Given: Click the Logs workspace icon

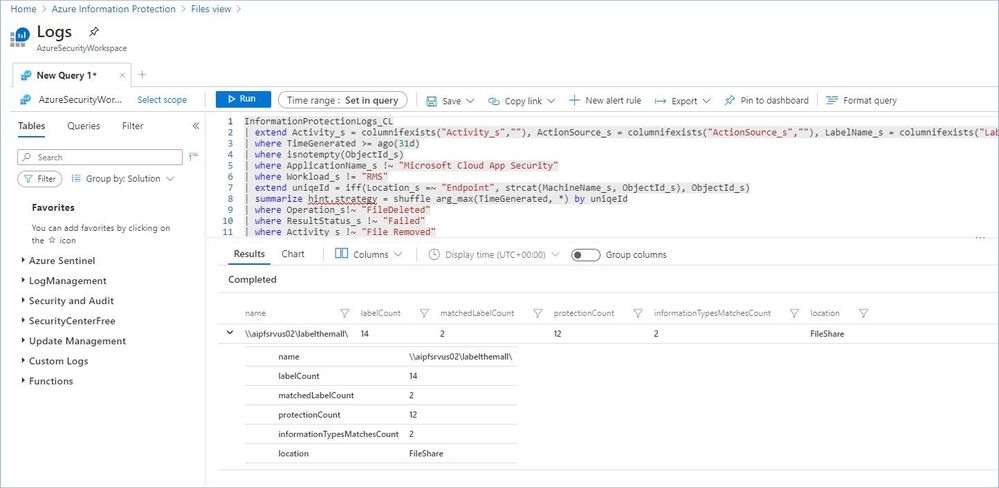Looking at the screenshot, I should [x=20, y=36].
